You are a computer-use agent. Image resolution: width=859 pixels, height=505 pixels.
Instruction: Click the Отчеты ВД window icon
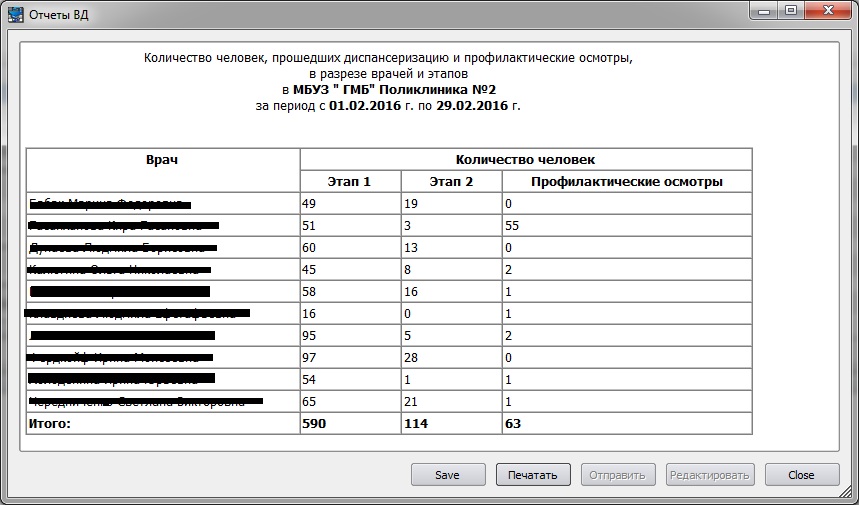[15, 14]
